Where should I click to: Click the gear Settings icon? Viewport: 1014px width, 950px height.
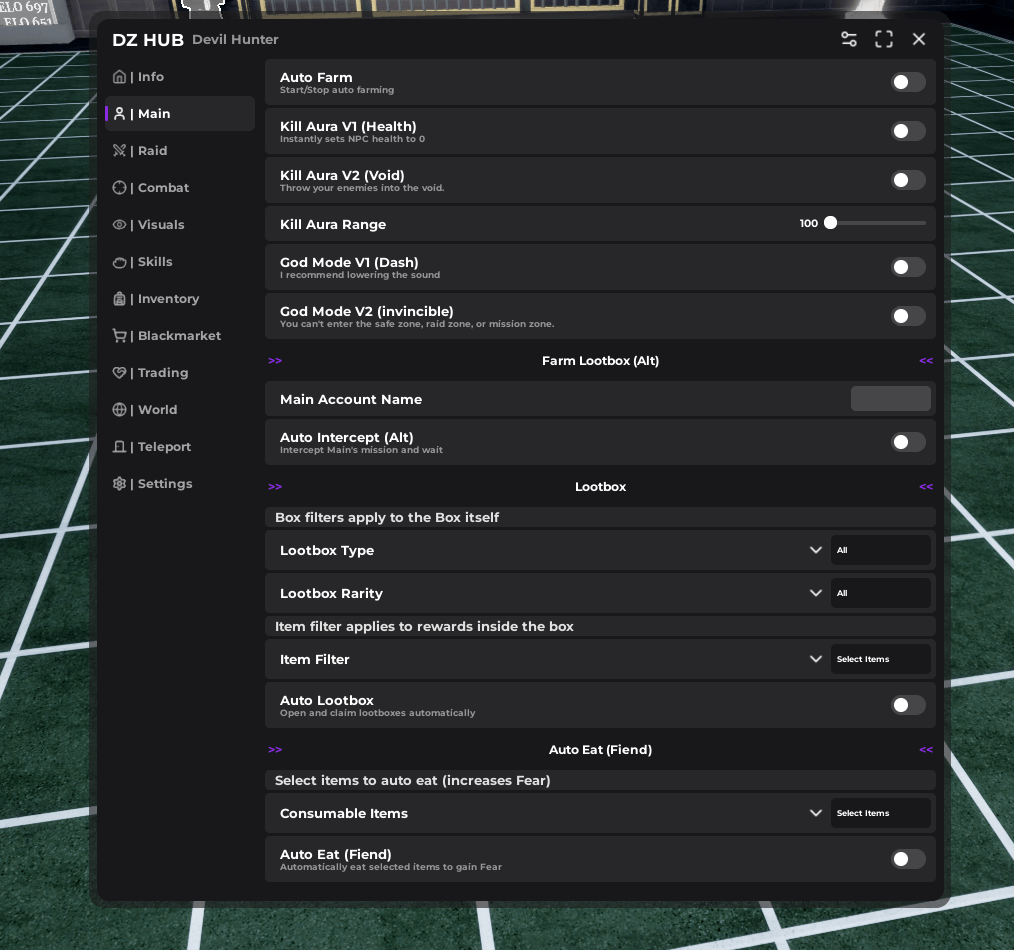click(x=119, y=484)
